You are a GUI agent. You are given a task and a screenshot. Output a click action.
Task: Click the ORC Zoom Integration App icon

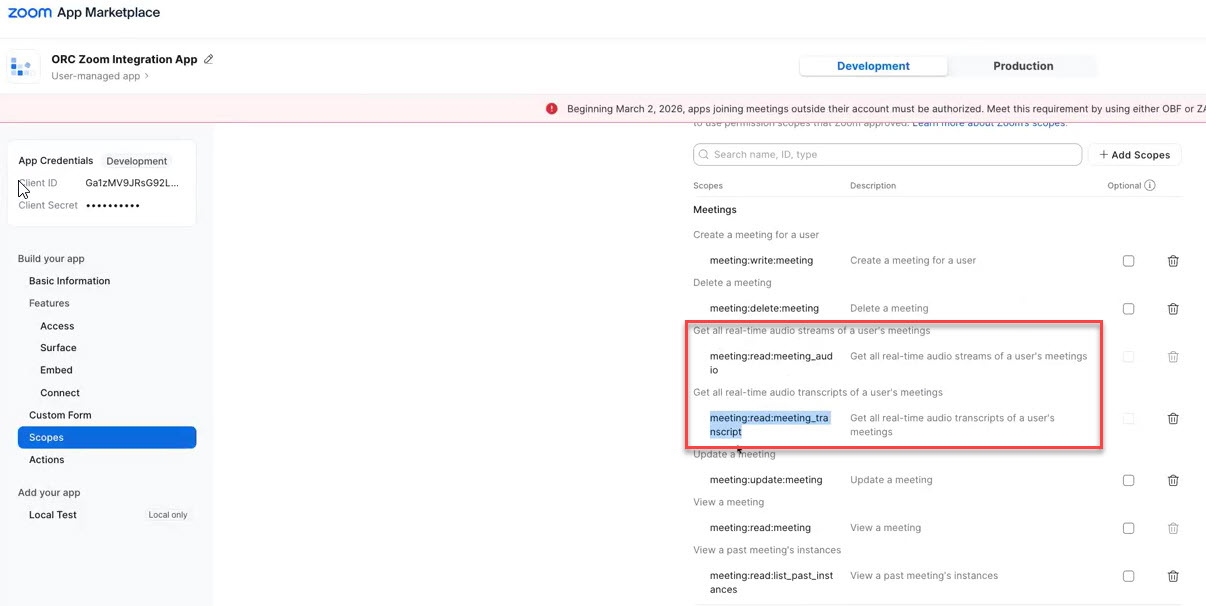(x=22, y=67)
